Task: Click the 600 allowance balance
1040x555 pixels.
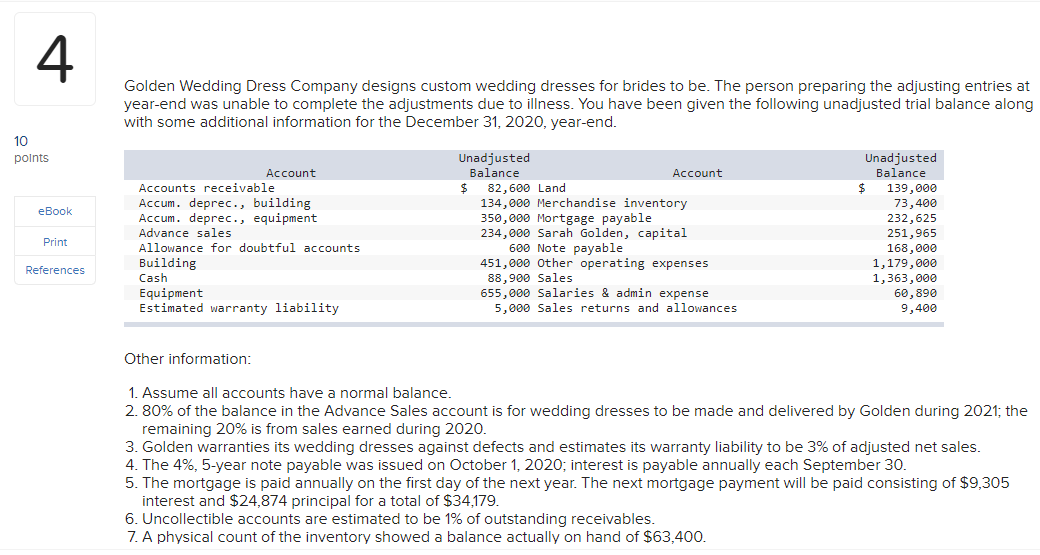Action: (519, 248)
